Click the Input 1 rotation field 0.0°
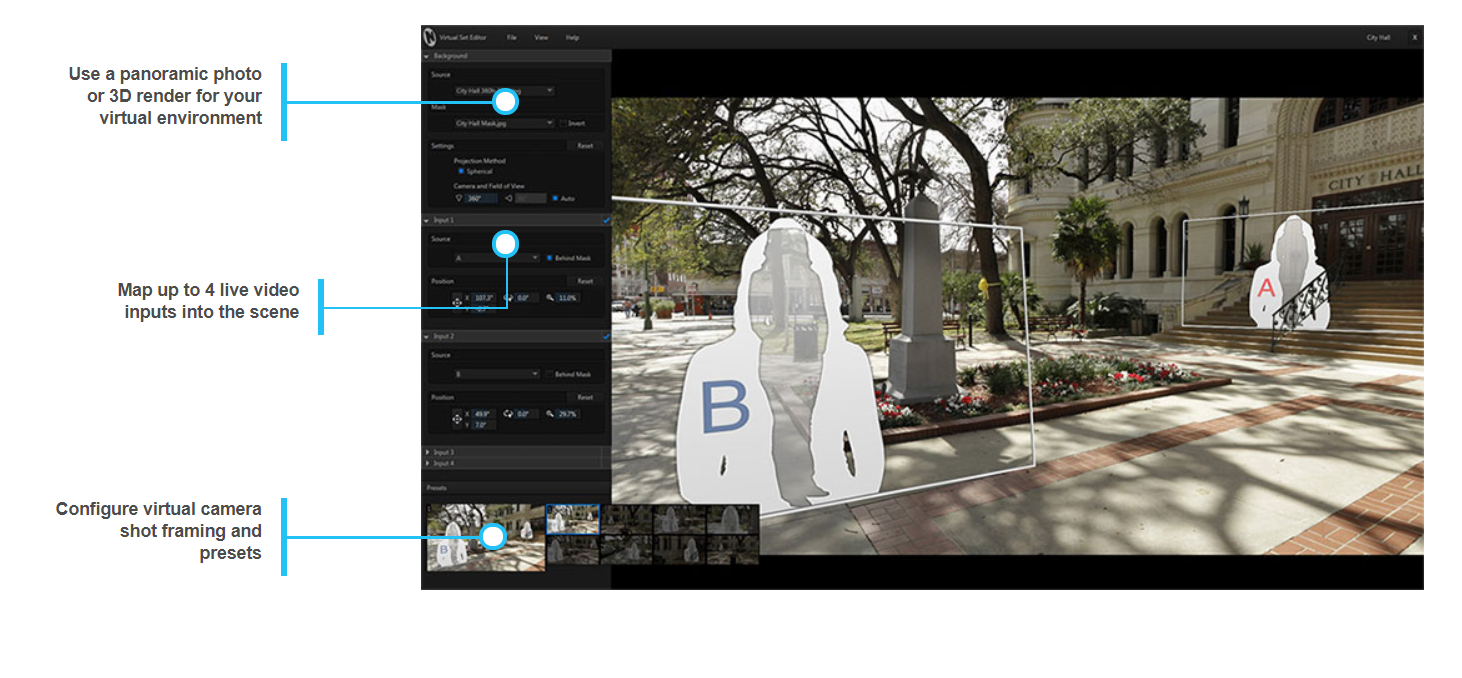The image size is (1462, 678). tap(527, 298)
